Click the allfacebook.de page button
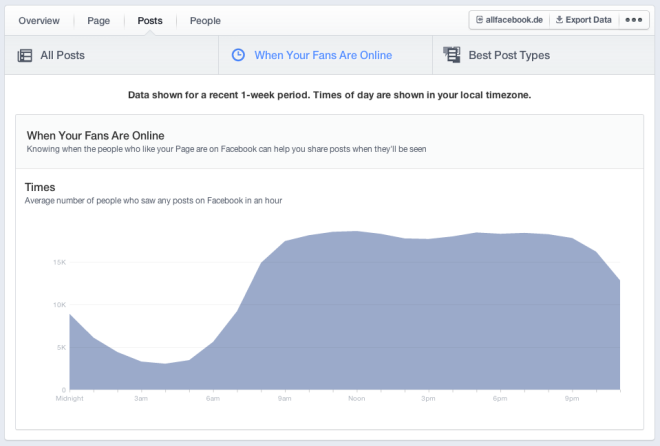Viewport: 660px width, 446px height. pyautogui.click(x=511, y=20)
